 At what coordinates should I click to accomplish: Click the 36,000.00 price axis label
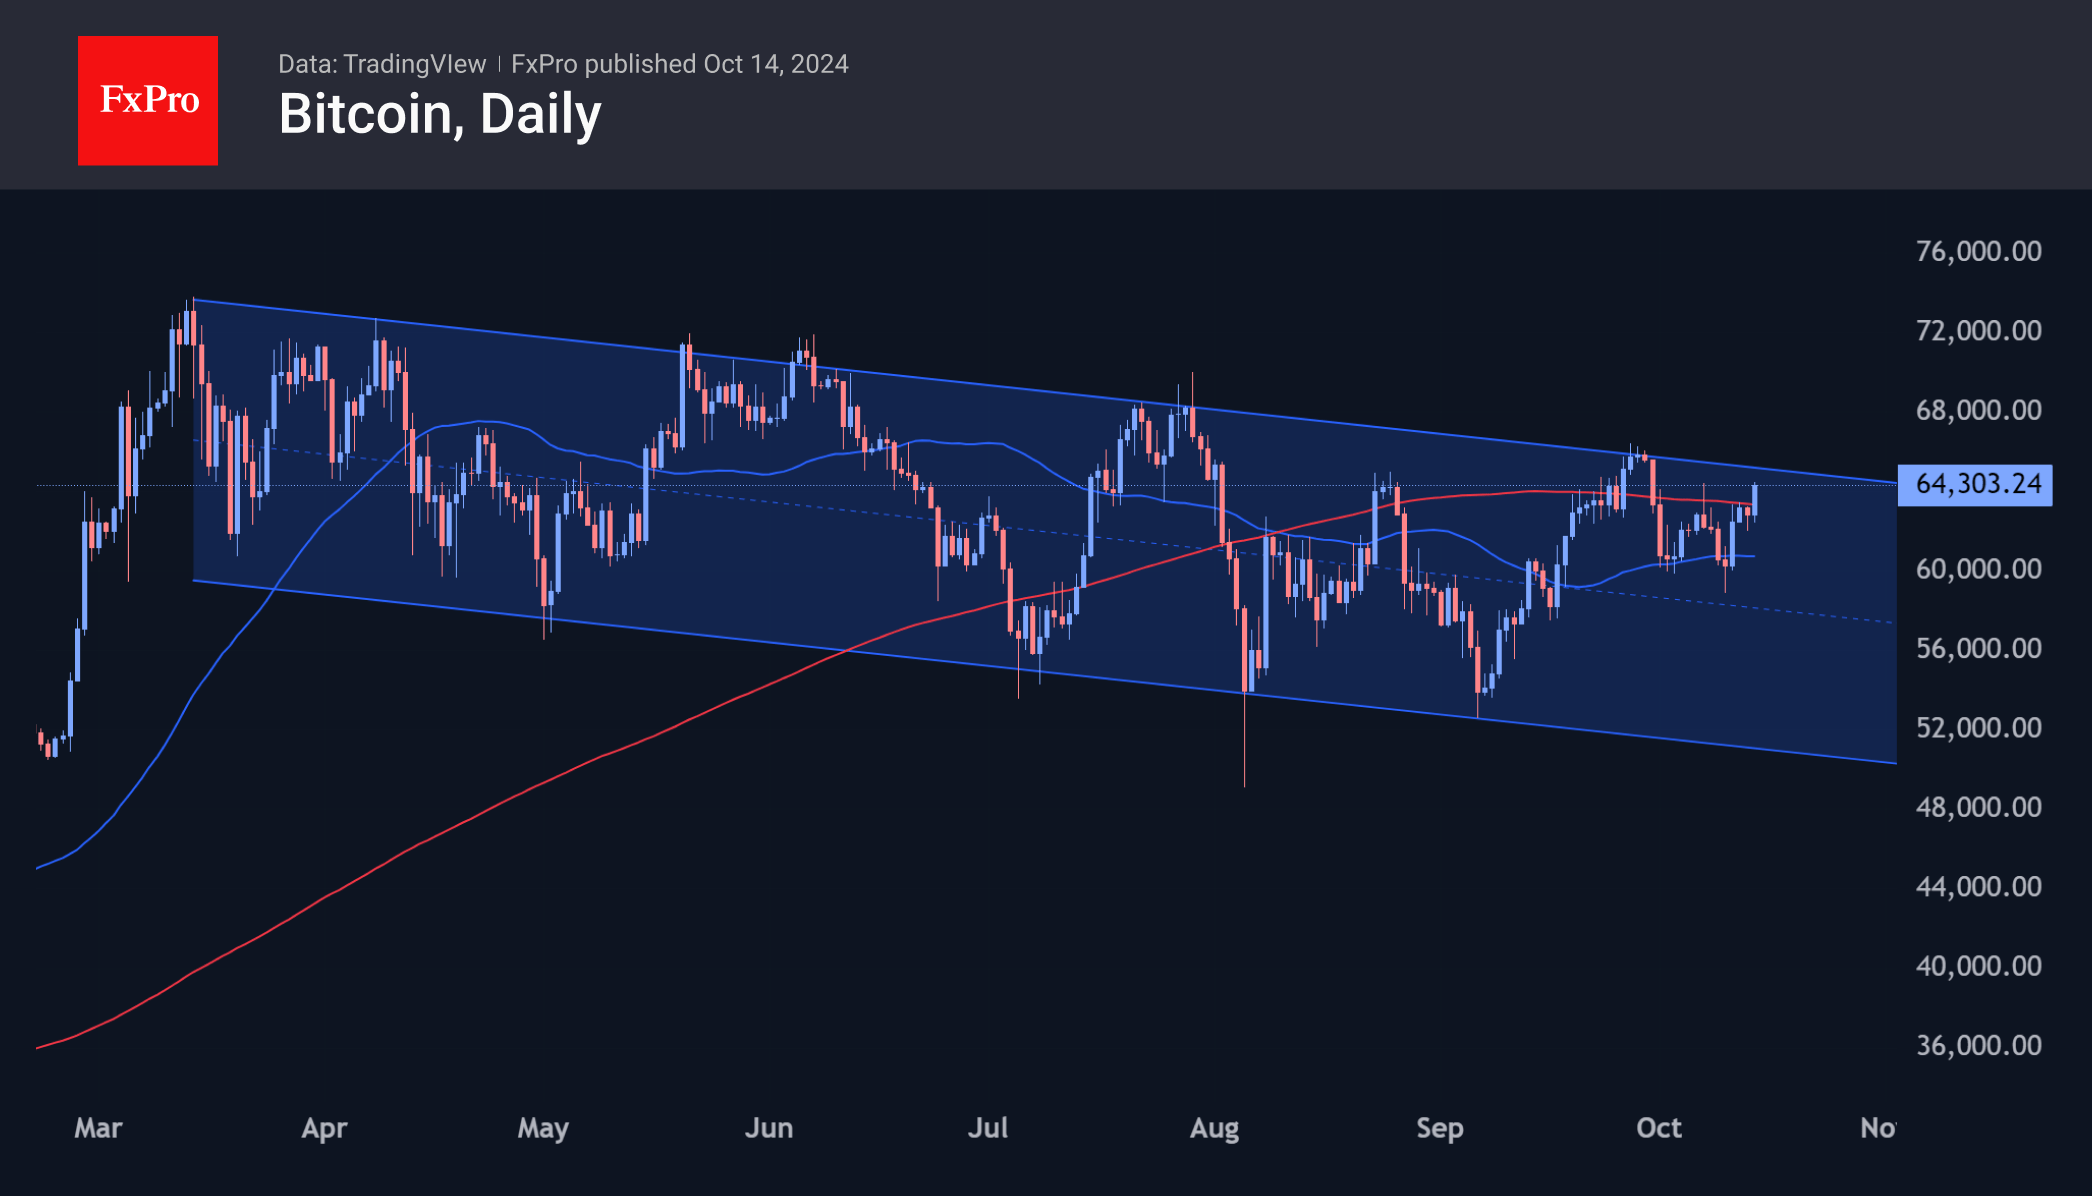click(1978, 1045)
